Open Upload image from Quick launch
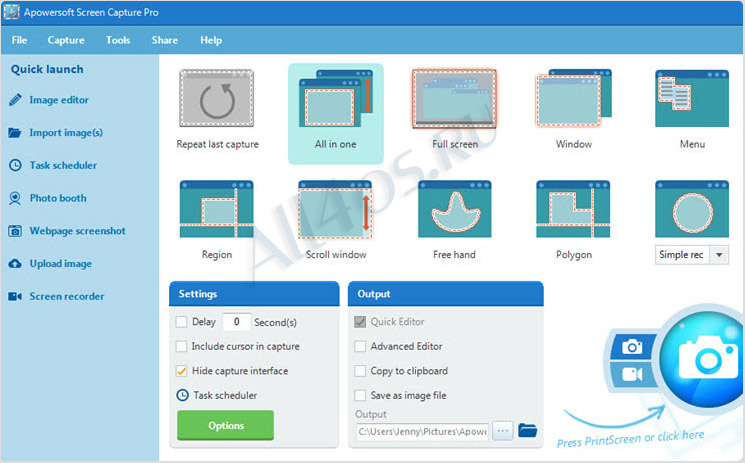This screenshot has height=463, width=745. pos(60,264)
